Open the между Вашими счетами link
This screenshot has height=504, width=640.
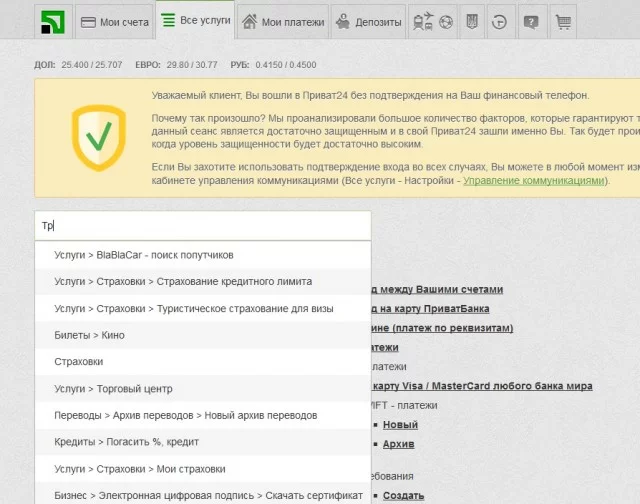[437, 289]
